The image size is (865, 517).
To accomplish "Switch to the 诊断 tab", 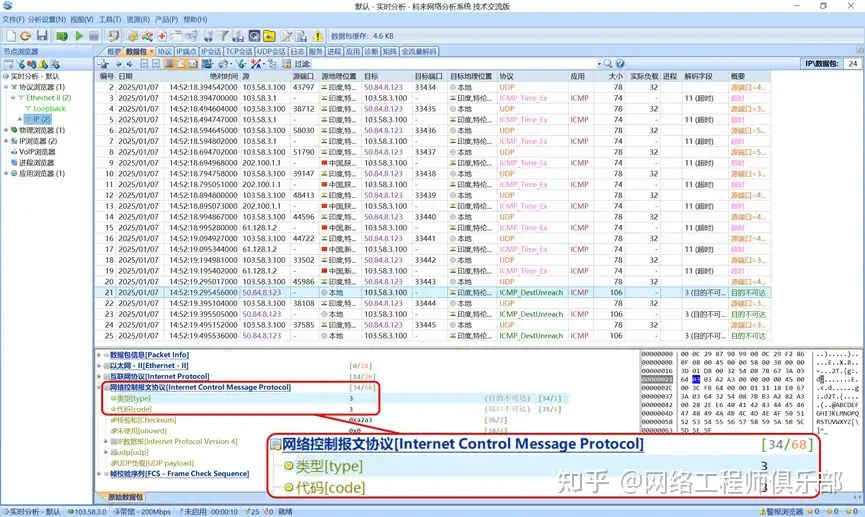I will click(371, 51).
